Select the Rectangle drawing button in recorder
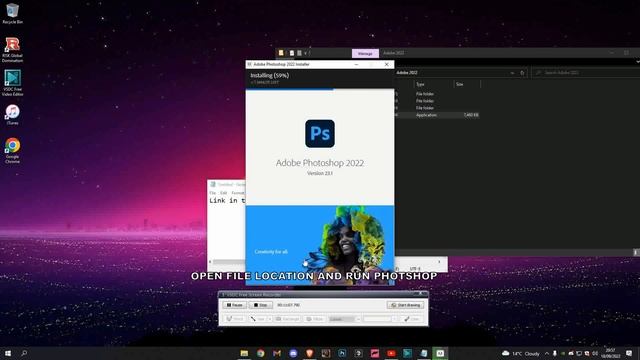 click(287, 319)
